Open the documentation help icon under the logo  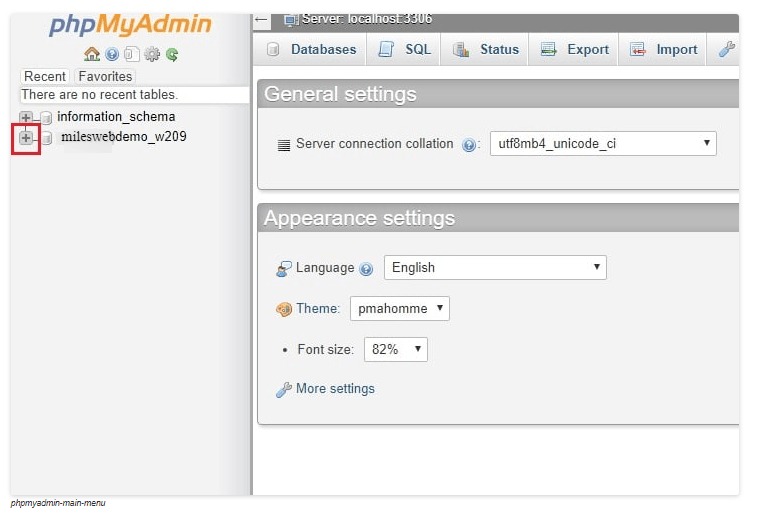coord(112,54)
